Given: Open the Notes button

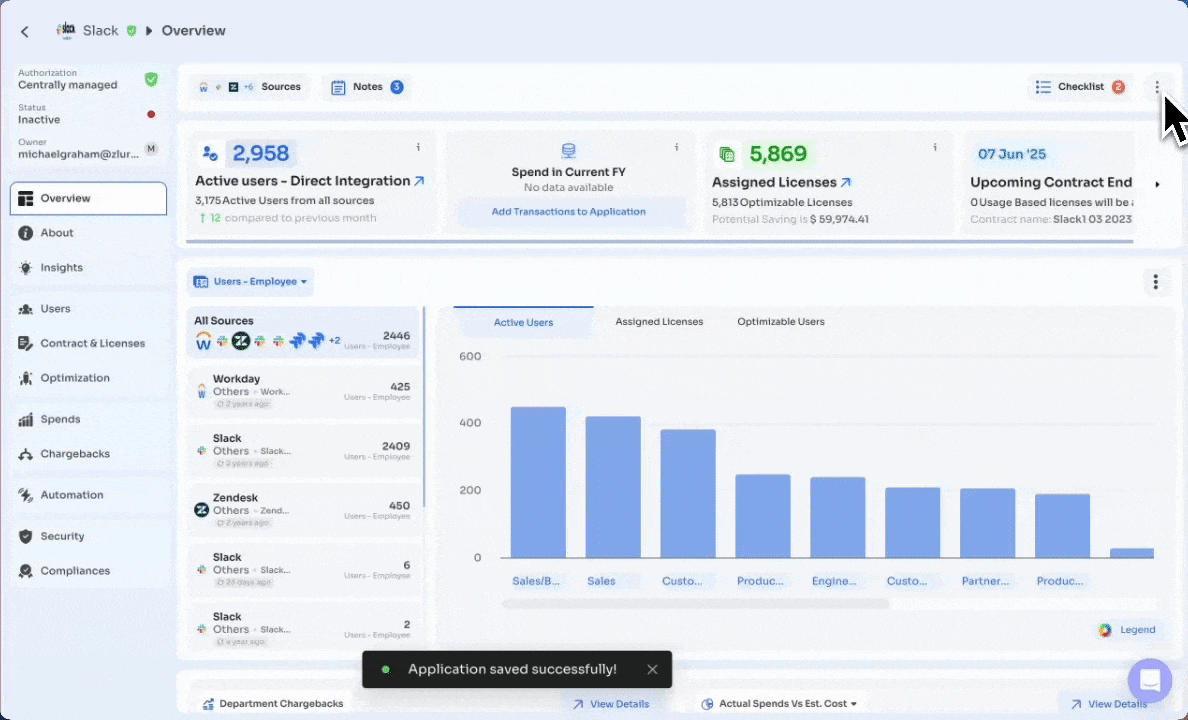Looking at the screenshot, I should click(367, 87).
